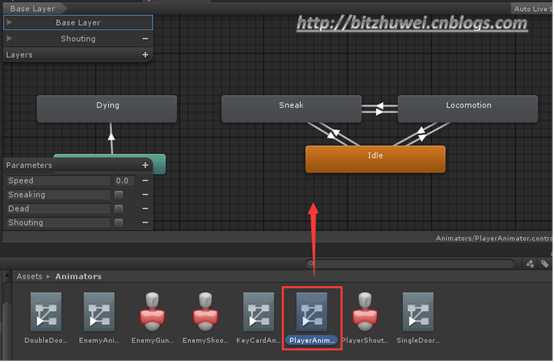Image resolution: width=554 pixels, height=362 pixels.
Task: Remove the Speed parameter
Action: [x=145, y=180]
